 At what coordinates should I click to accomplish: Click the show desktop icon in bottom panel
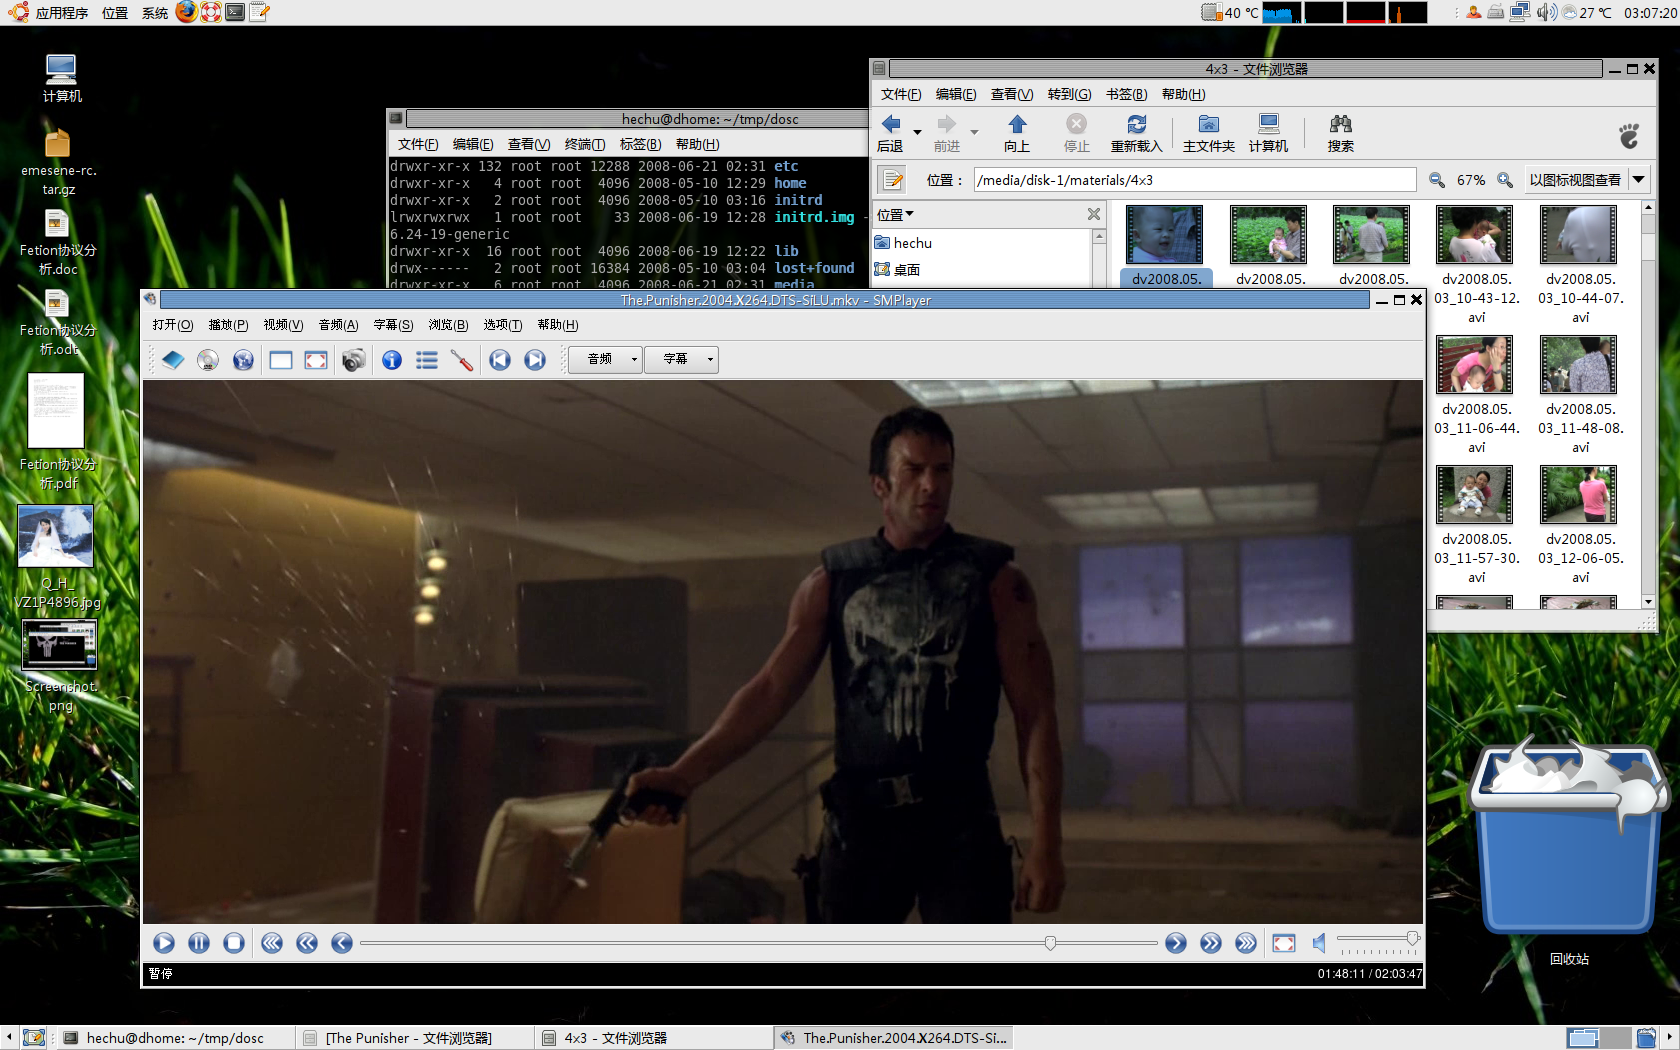[x=34, y=1038]
